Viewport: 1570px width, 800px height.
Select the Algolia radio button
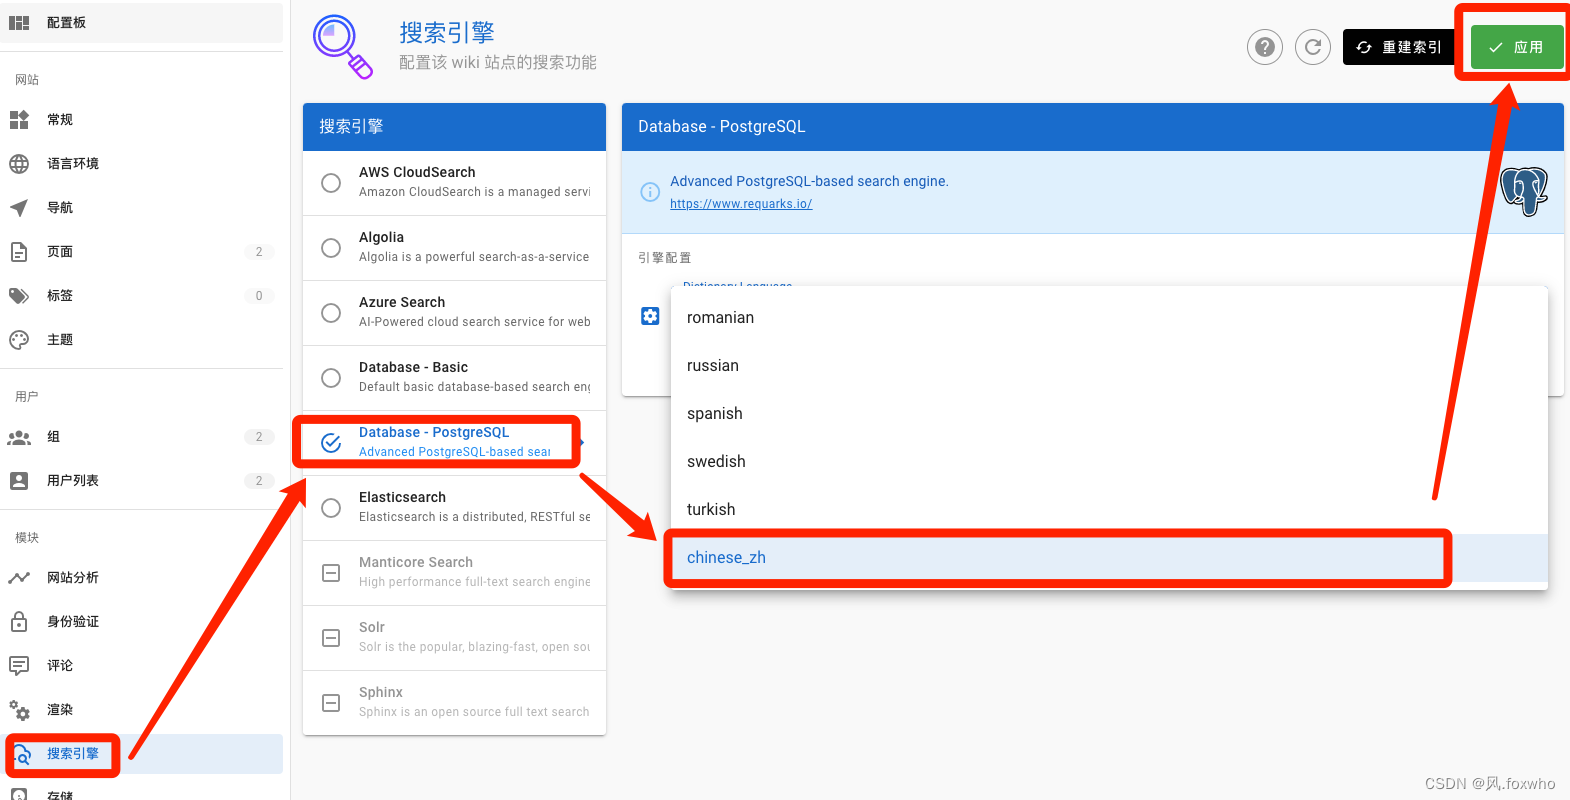[331, 248]
